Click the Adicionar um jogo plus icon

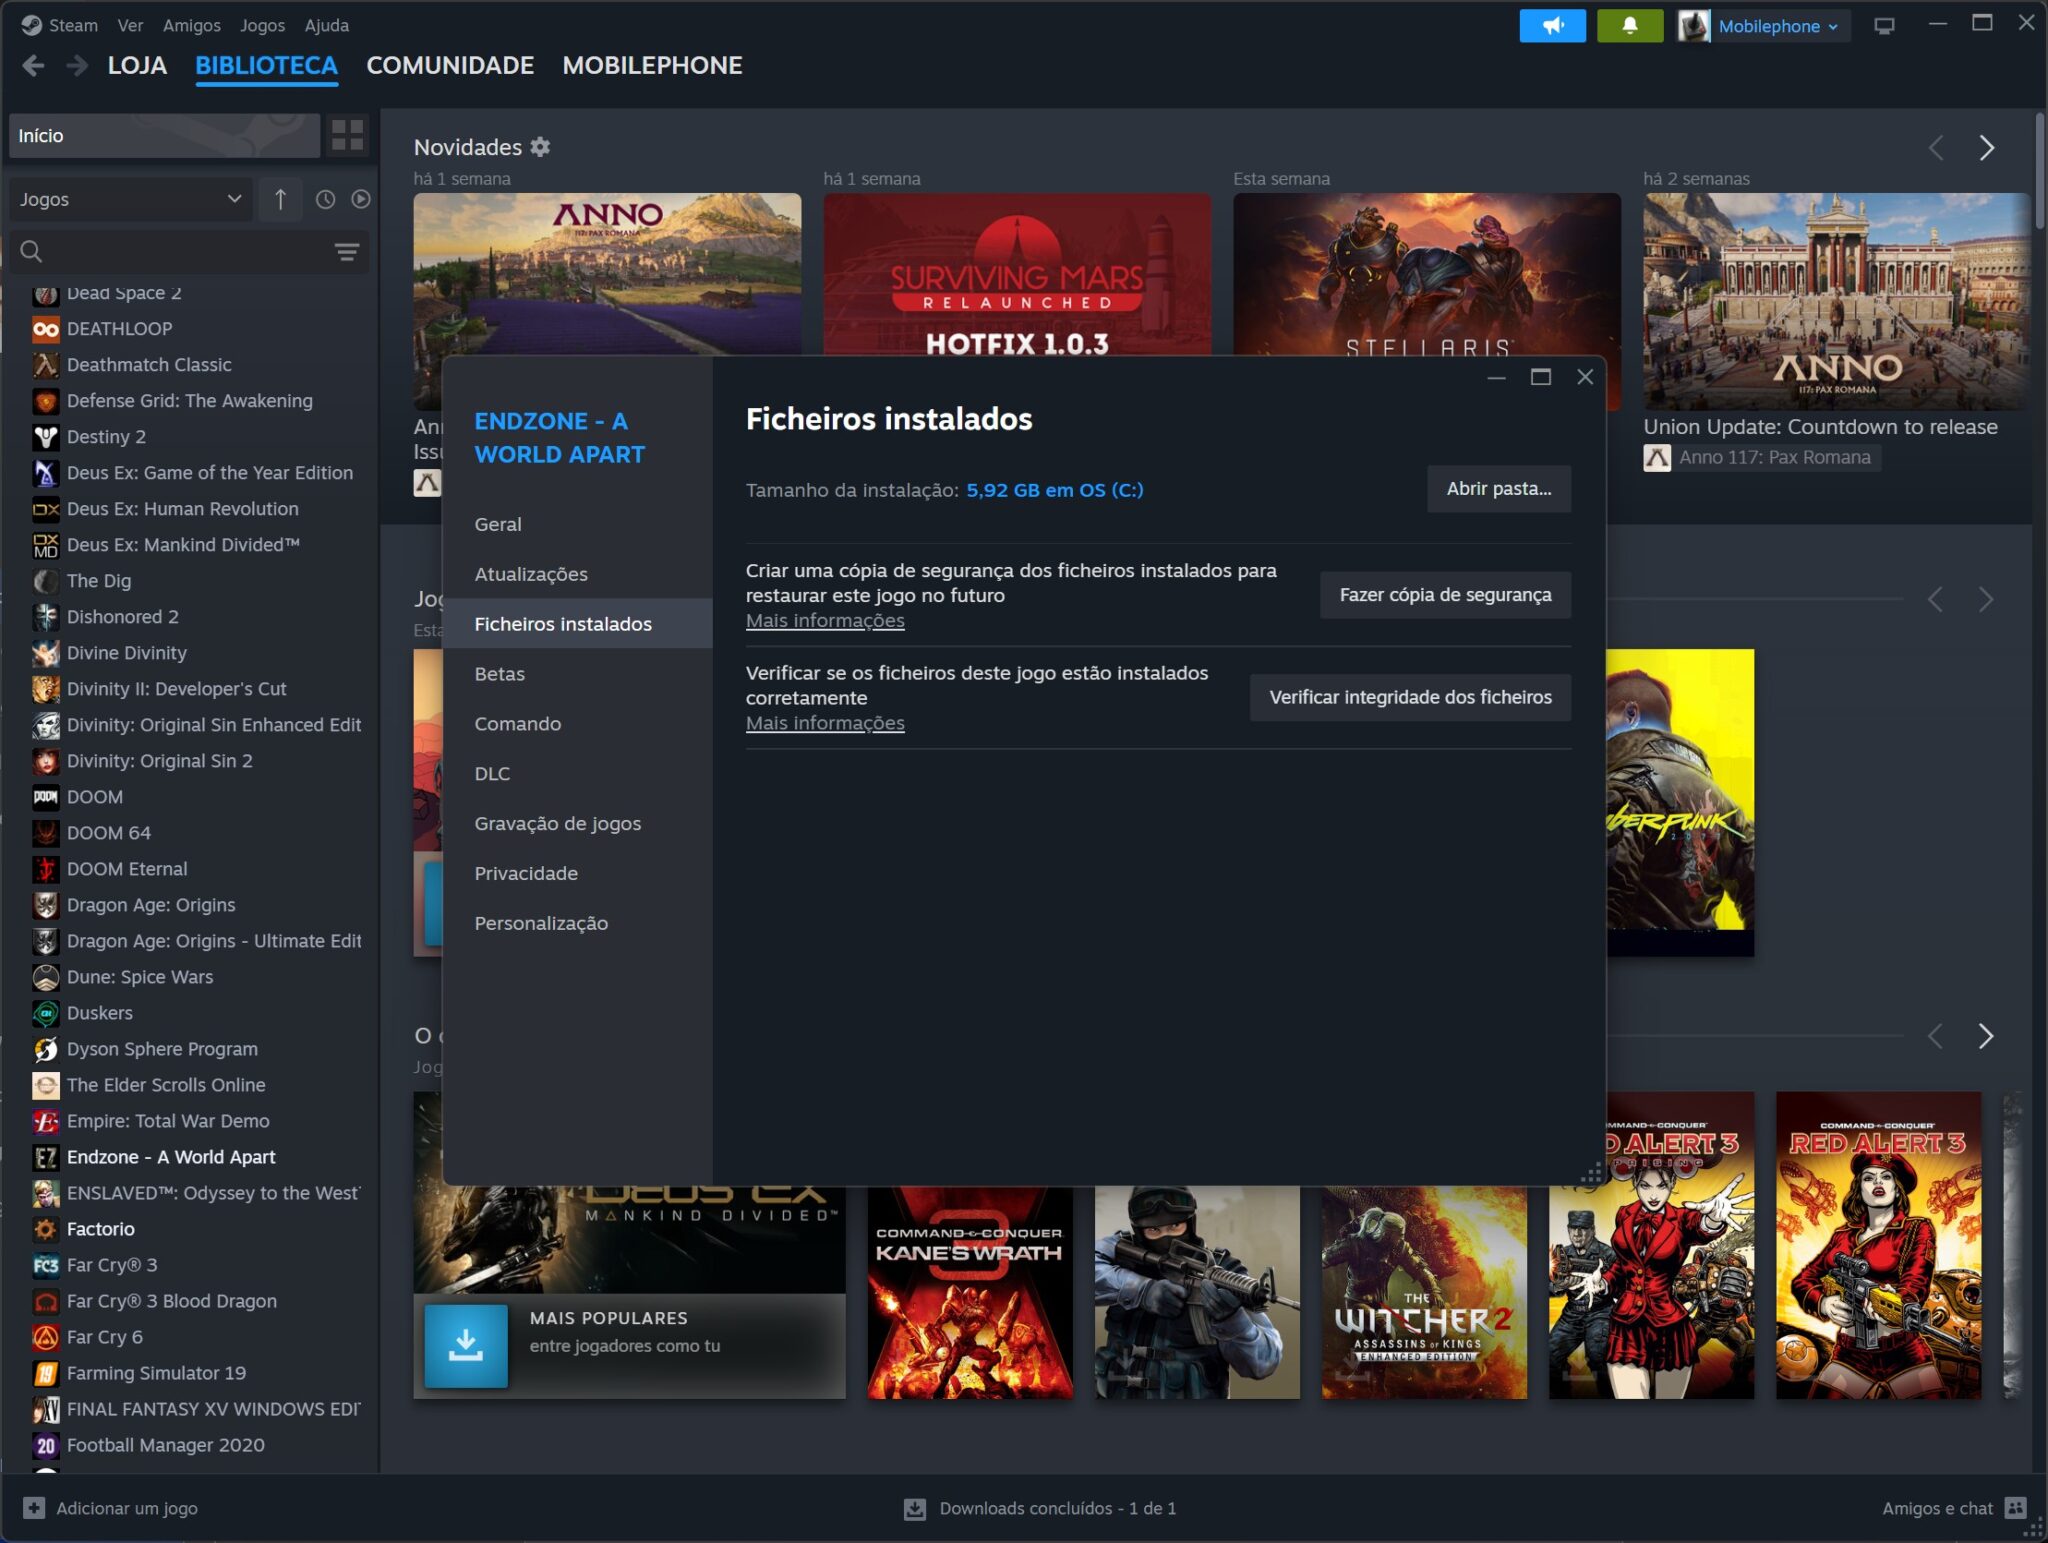(x=34, y=1508)
